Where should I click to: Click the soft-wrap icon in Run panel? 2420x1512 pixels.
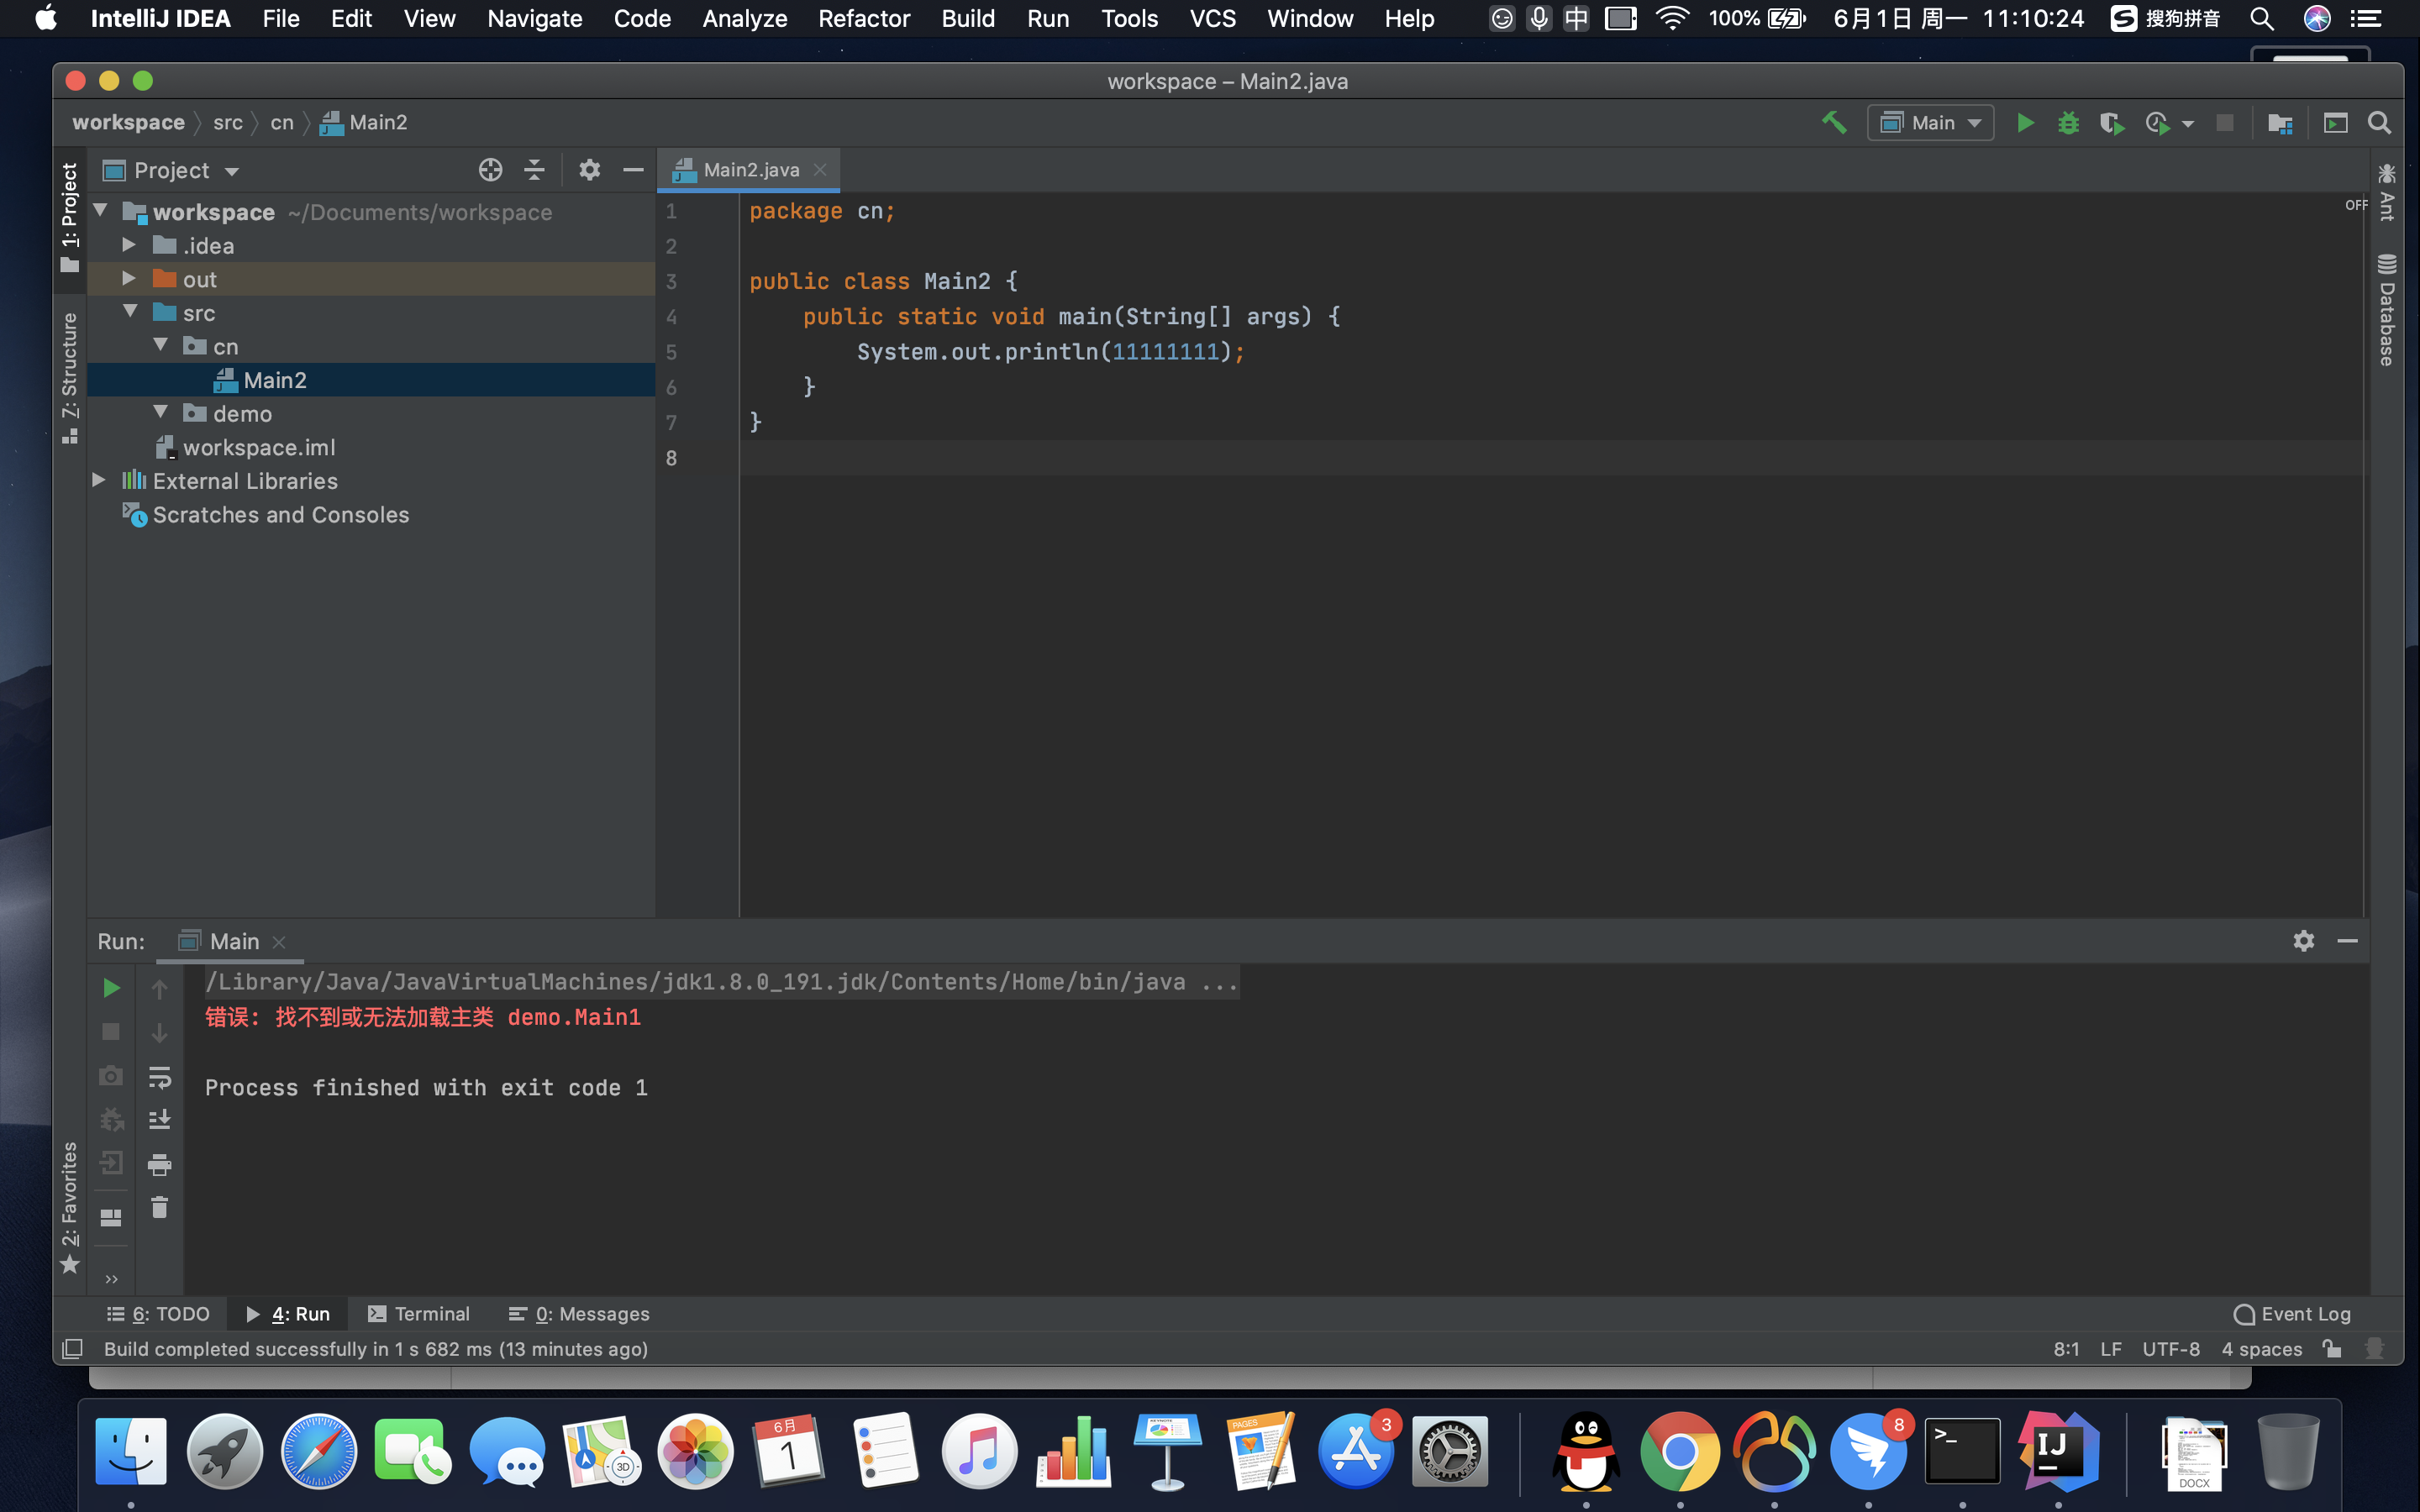tap(159, 1077)
